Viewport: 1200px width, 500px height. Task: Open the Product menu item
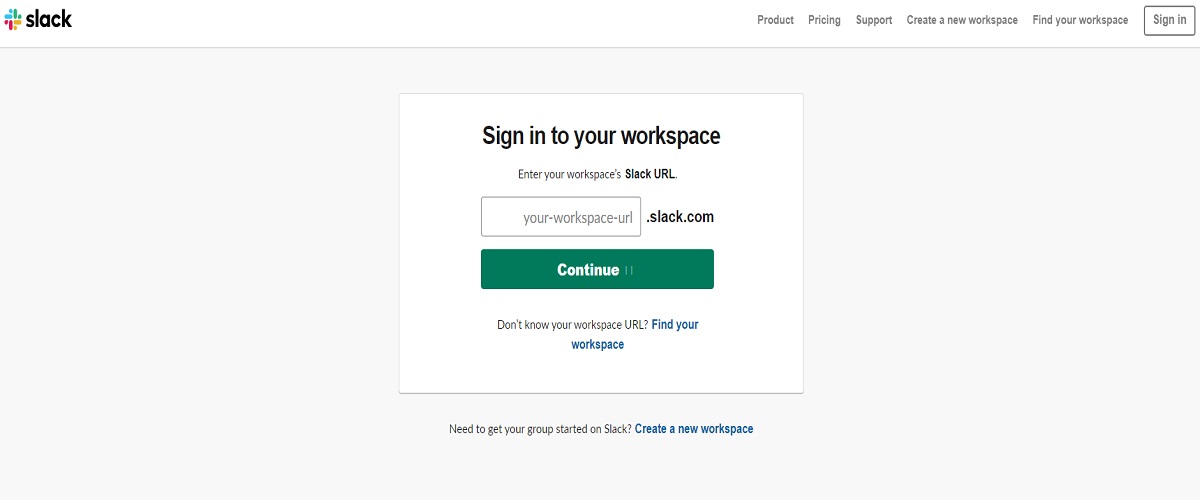775,20
